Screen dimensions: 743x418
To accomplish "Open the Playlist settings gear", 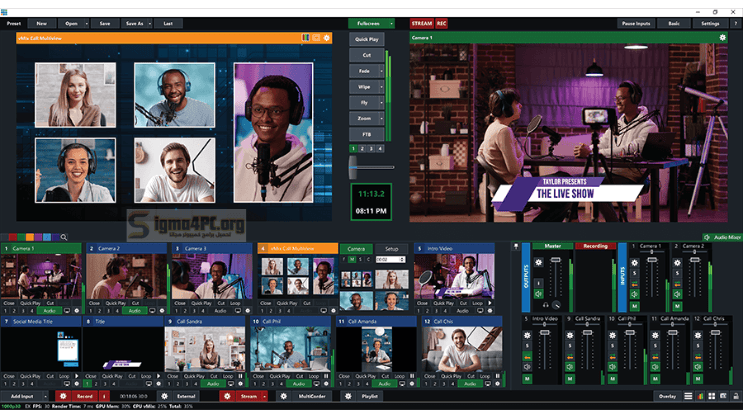I will [350, 396].
